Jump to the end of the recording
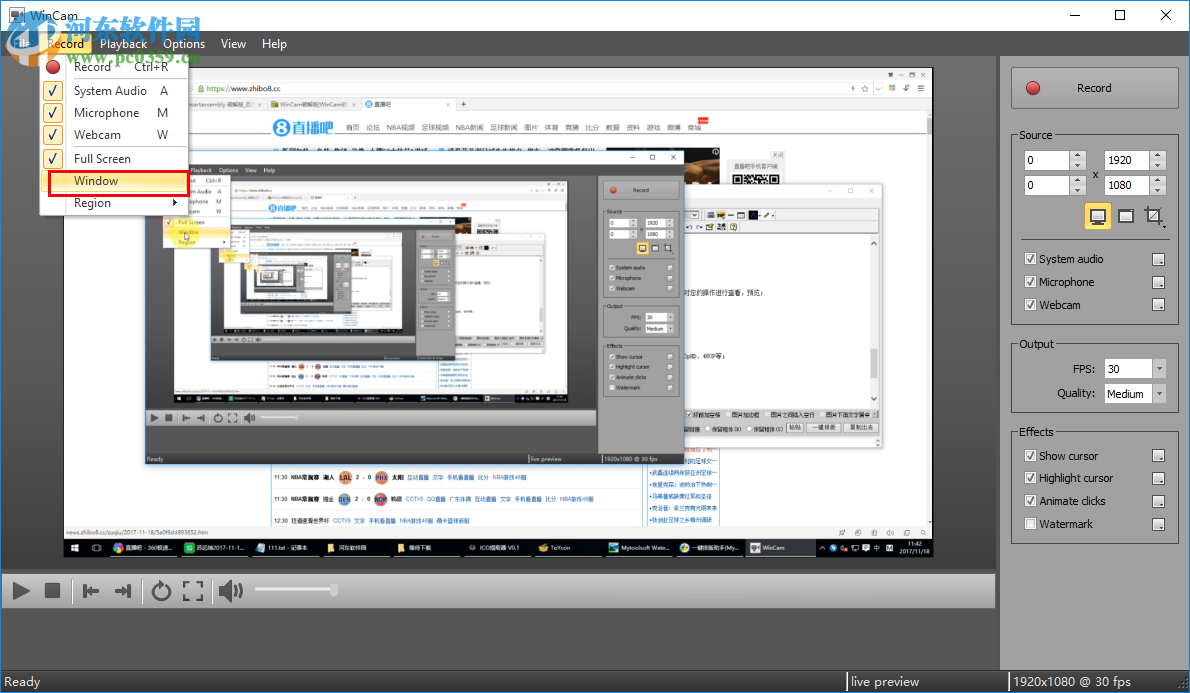1190x693 pixels. click(123, 591)
